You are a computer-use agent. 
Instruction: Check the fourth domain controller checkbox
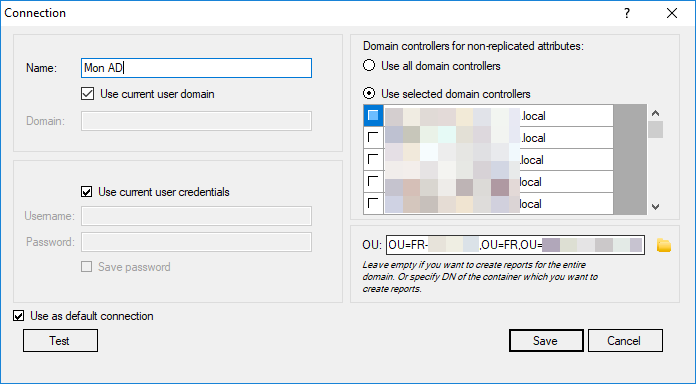click(373, 181)
